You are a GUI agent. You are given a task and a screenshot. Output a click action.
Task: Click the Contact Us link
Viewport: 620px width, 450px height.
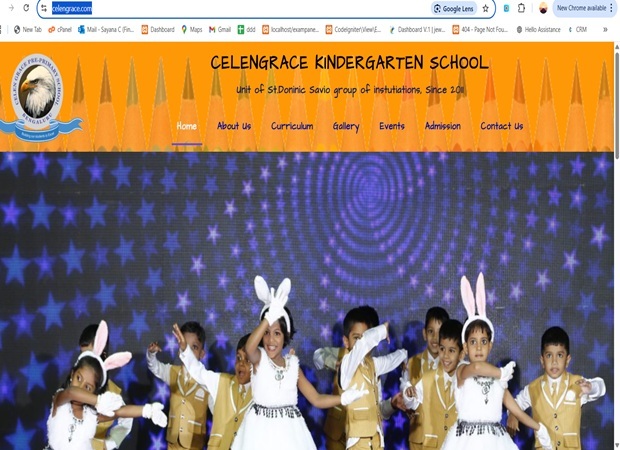coord(501,126)
